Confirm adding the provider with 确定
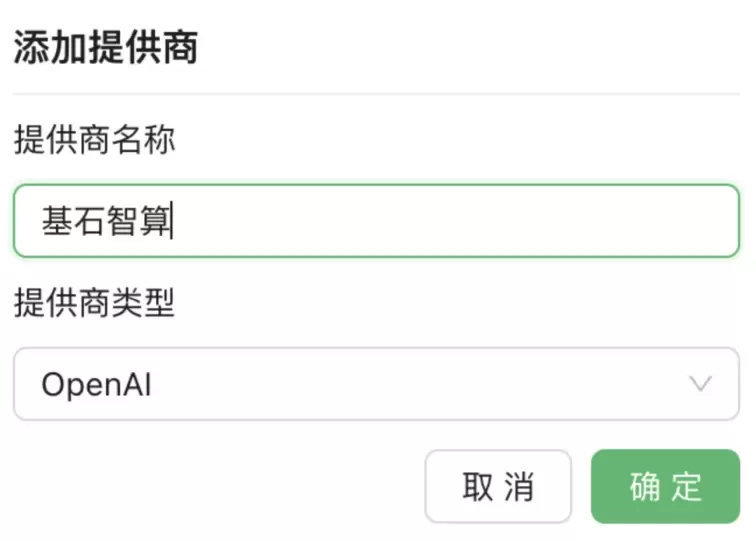Image resolution: width=756 pixels, height=541 pixels. point(665,487)
